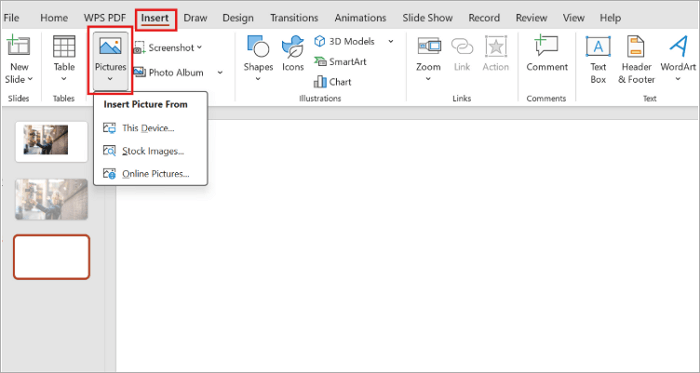700x373 pixels.
Task: Click the Pictures icon in ribbon
Action: 110,46
